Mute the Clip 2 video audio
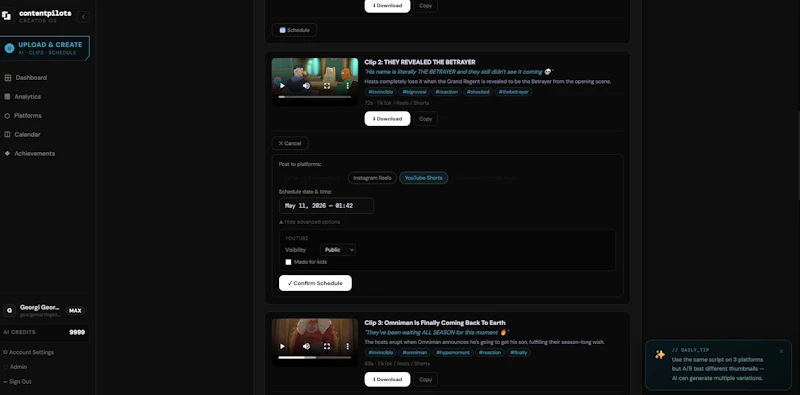Screen dimensions: 800x395 (306, 86)
